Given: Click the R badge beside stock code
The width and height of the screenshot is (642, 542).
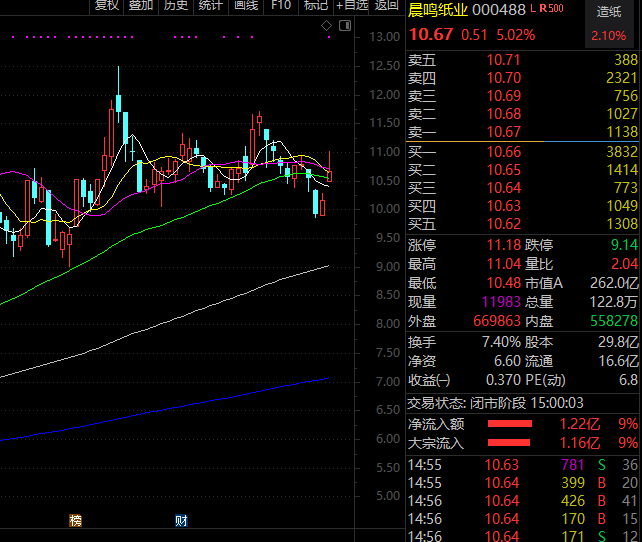Looking at the screenshot, I should pos(542,9).
